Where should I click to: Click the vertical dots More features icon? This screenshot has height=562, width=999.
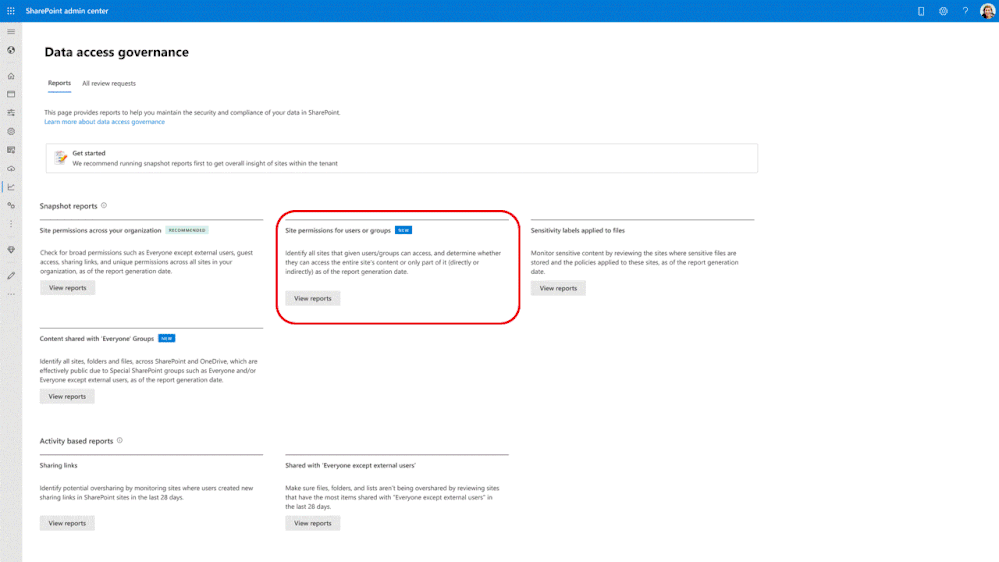pos(11,224)
